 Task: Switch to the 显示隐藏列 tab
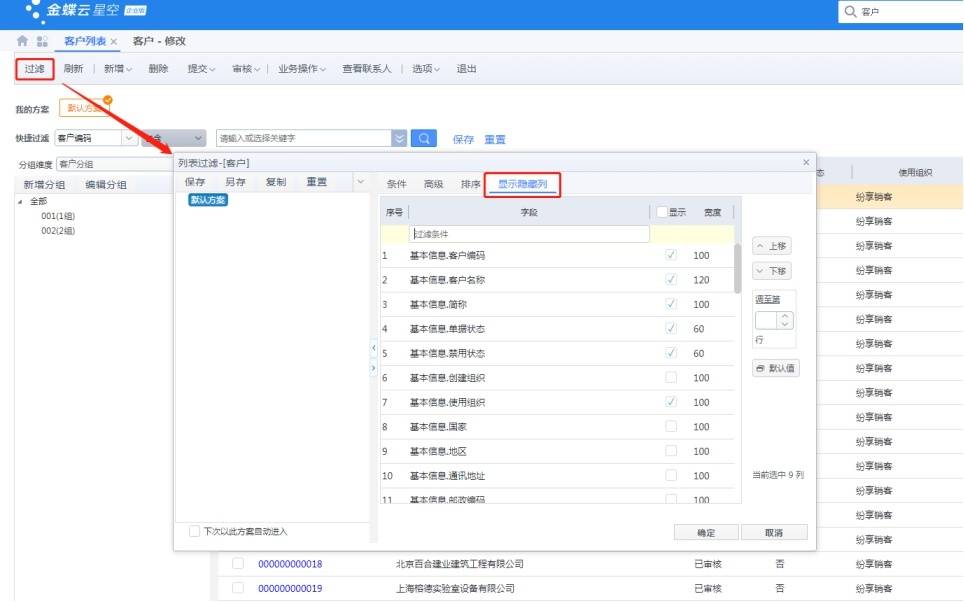[x=522, y=184]
